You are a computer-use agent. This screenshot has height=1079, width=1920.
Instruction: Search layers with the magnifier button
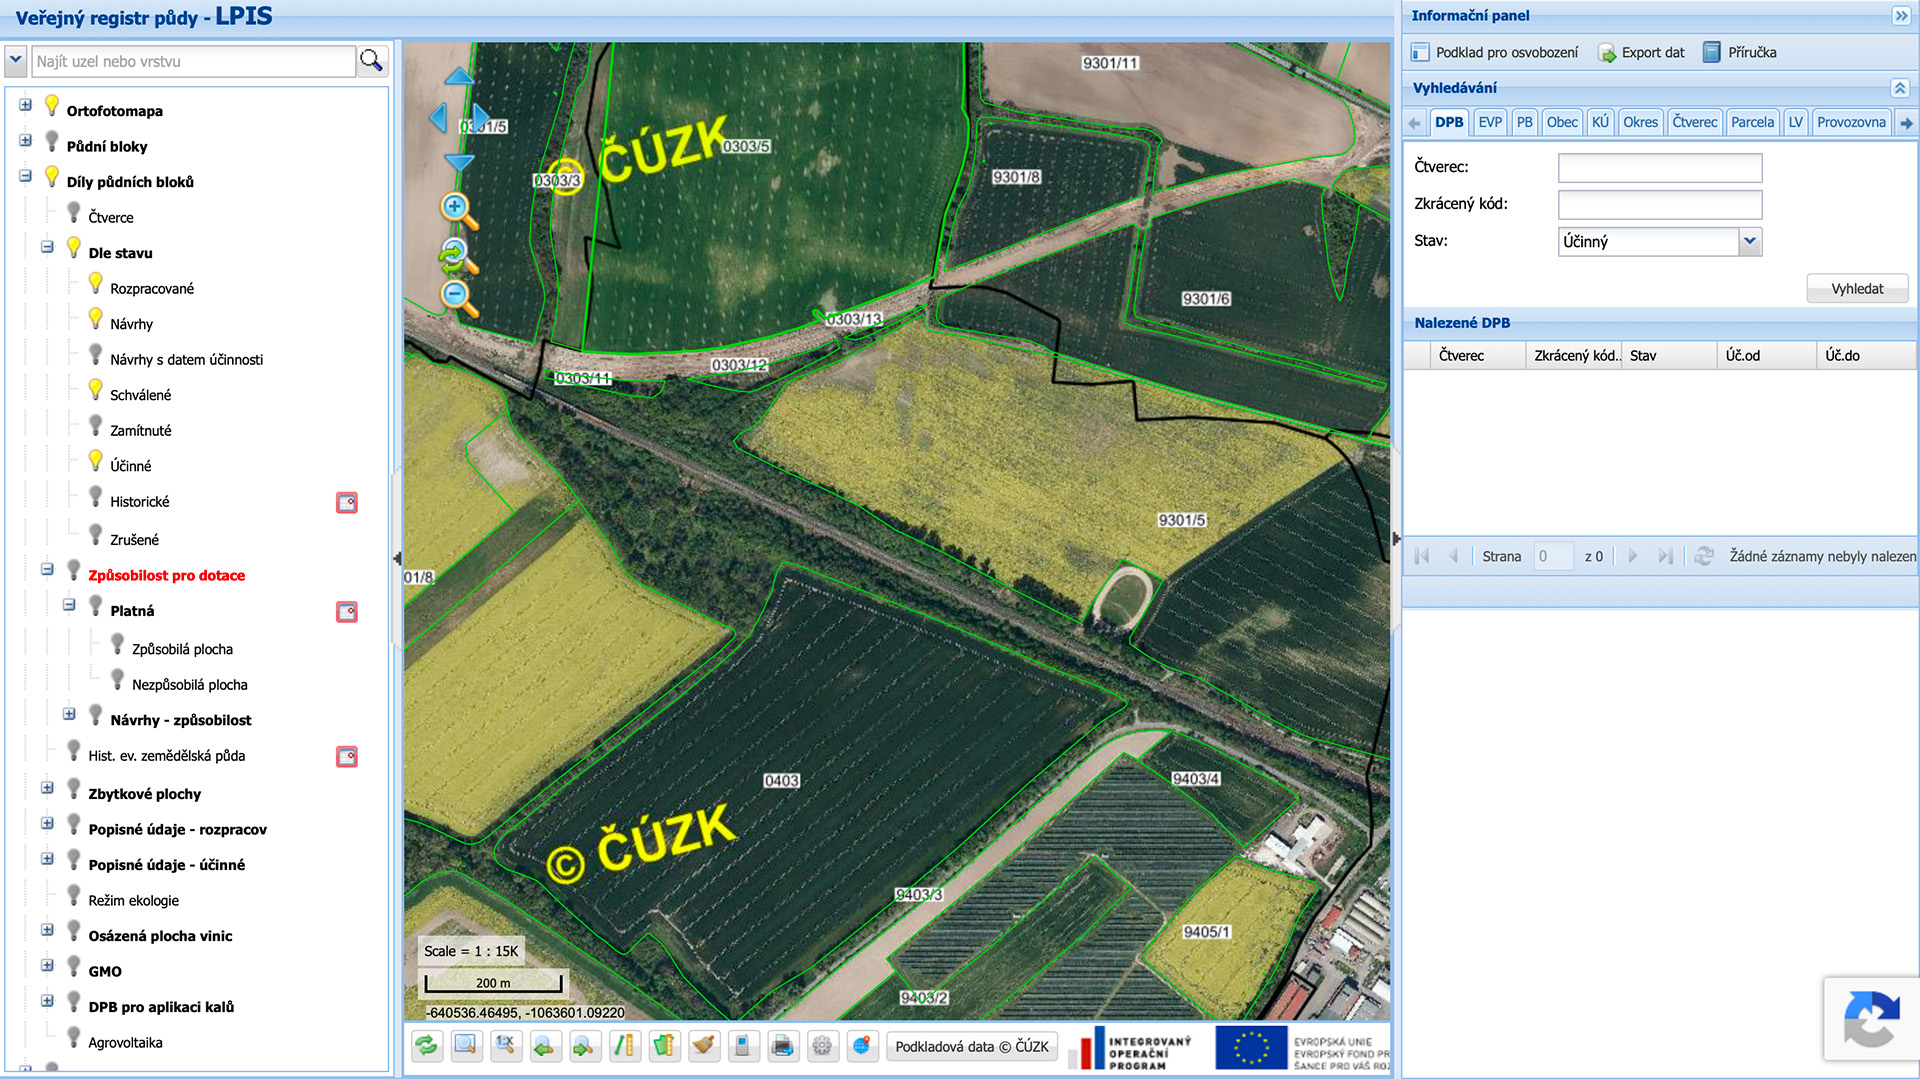pos(371,61)
